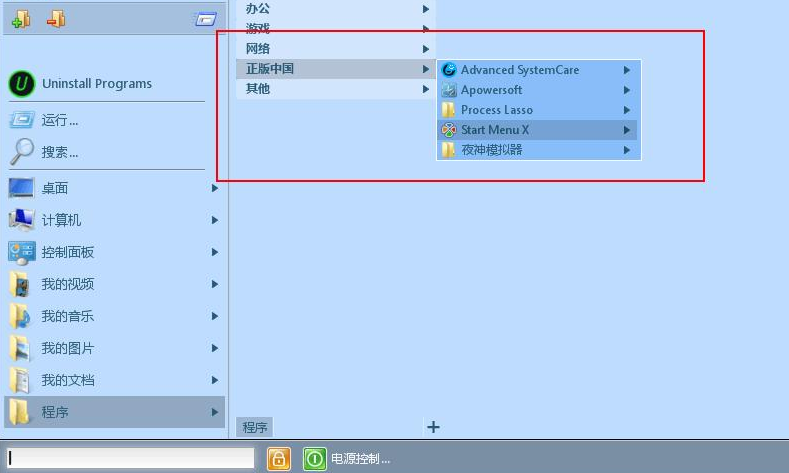The height and width of the screenshot is (473, 789).
Task: Expand the 程序 submenu arrow
Action: click(215, 412)
